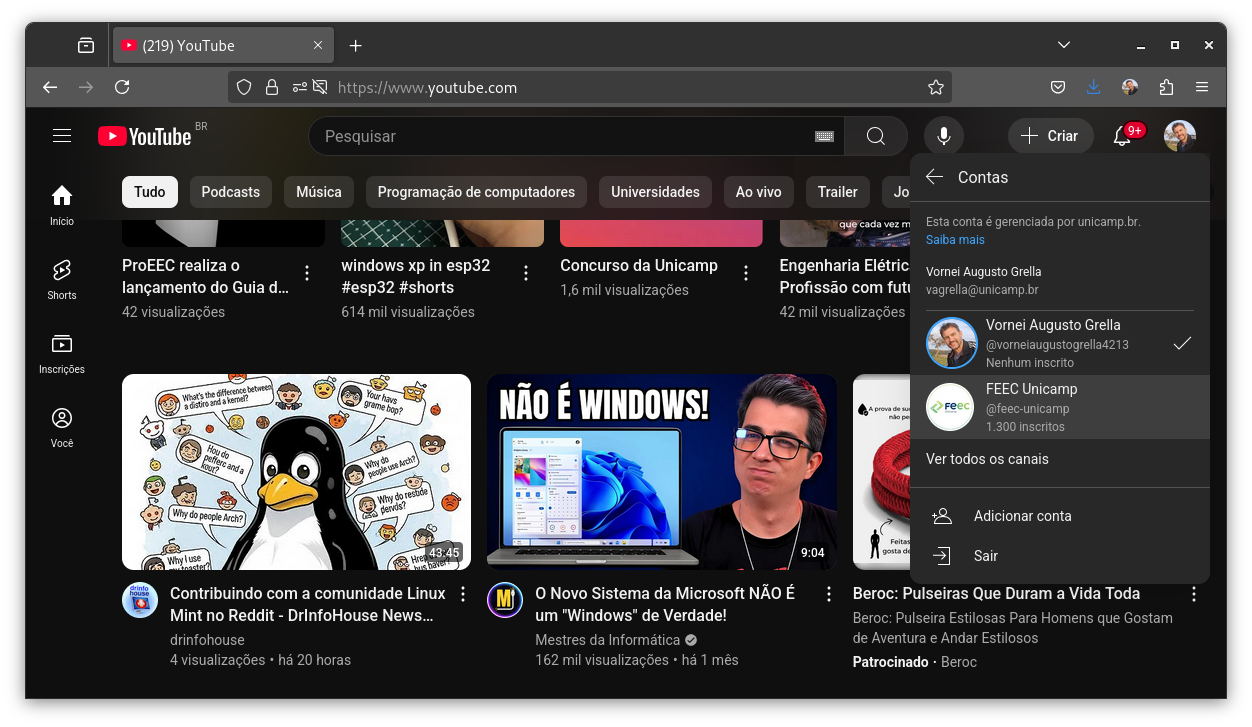Click Adicionar conta
The width and height of the screenshot is (1252, 727).
pos(1060,516)
